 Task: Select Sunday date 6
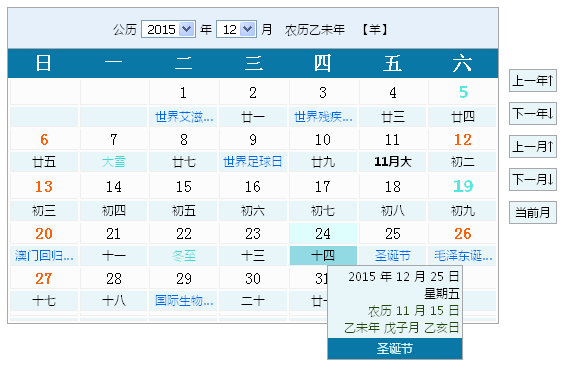coord(44,140)
